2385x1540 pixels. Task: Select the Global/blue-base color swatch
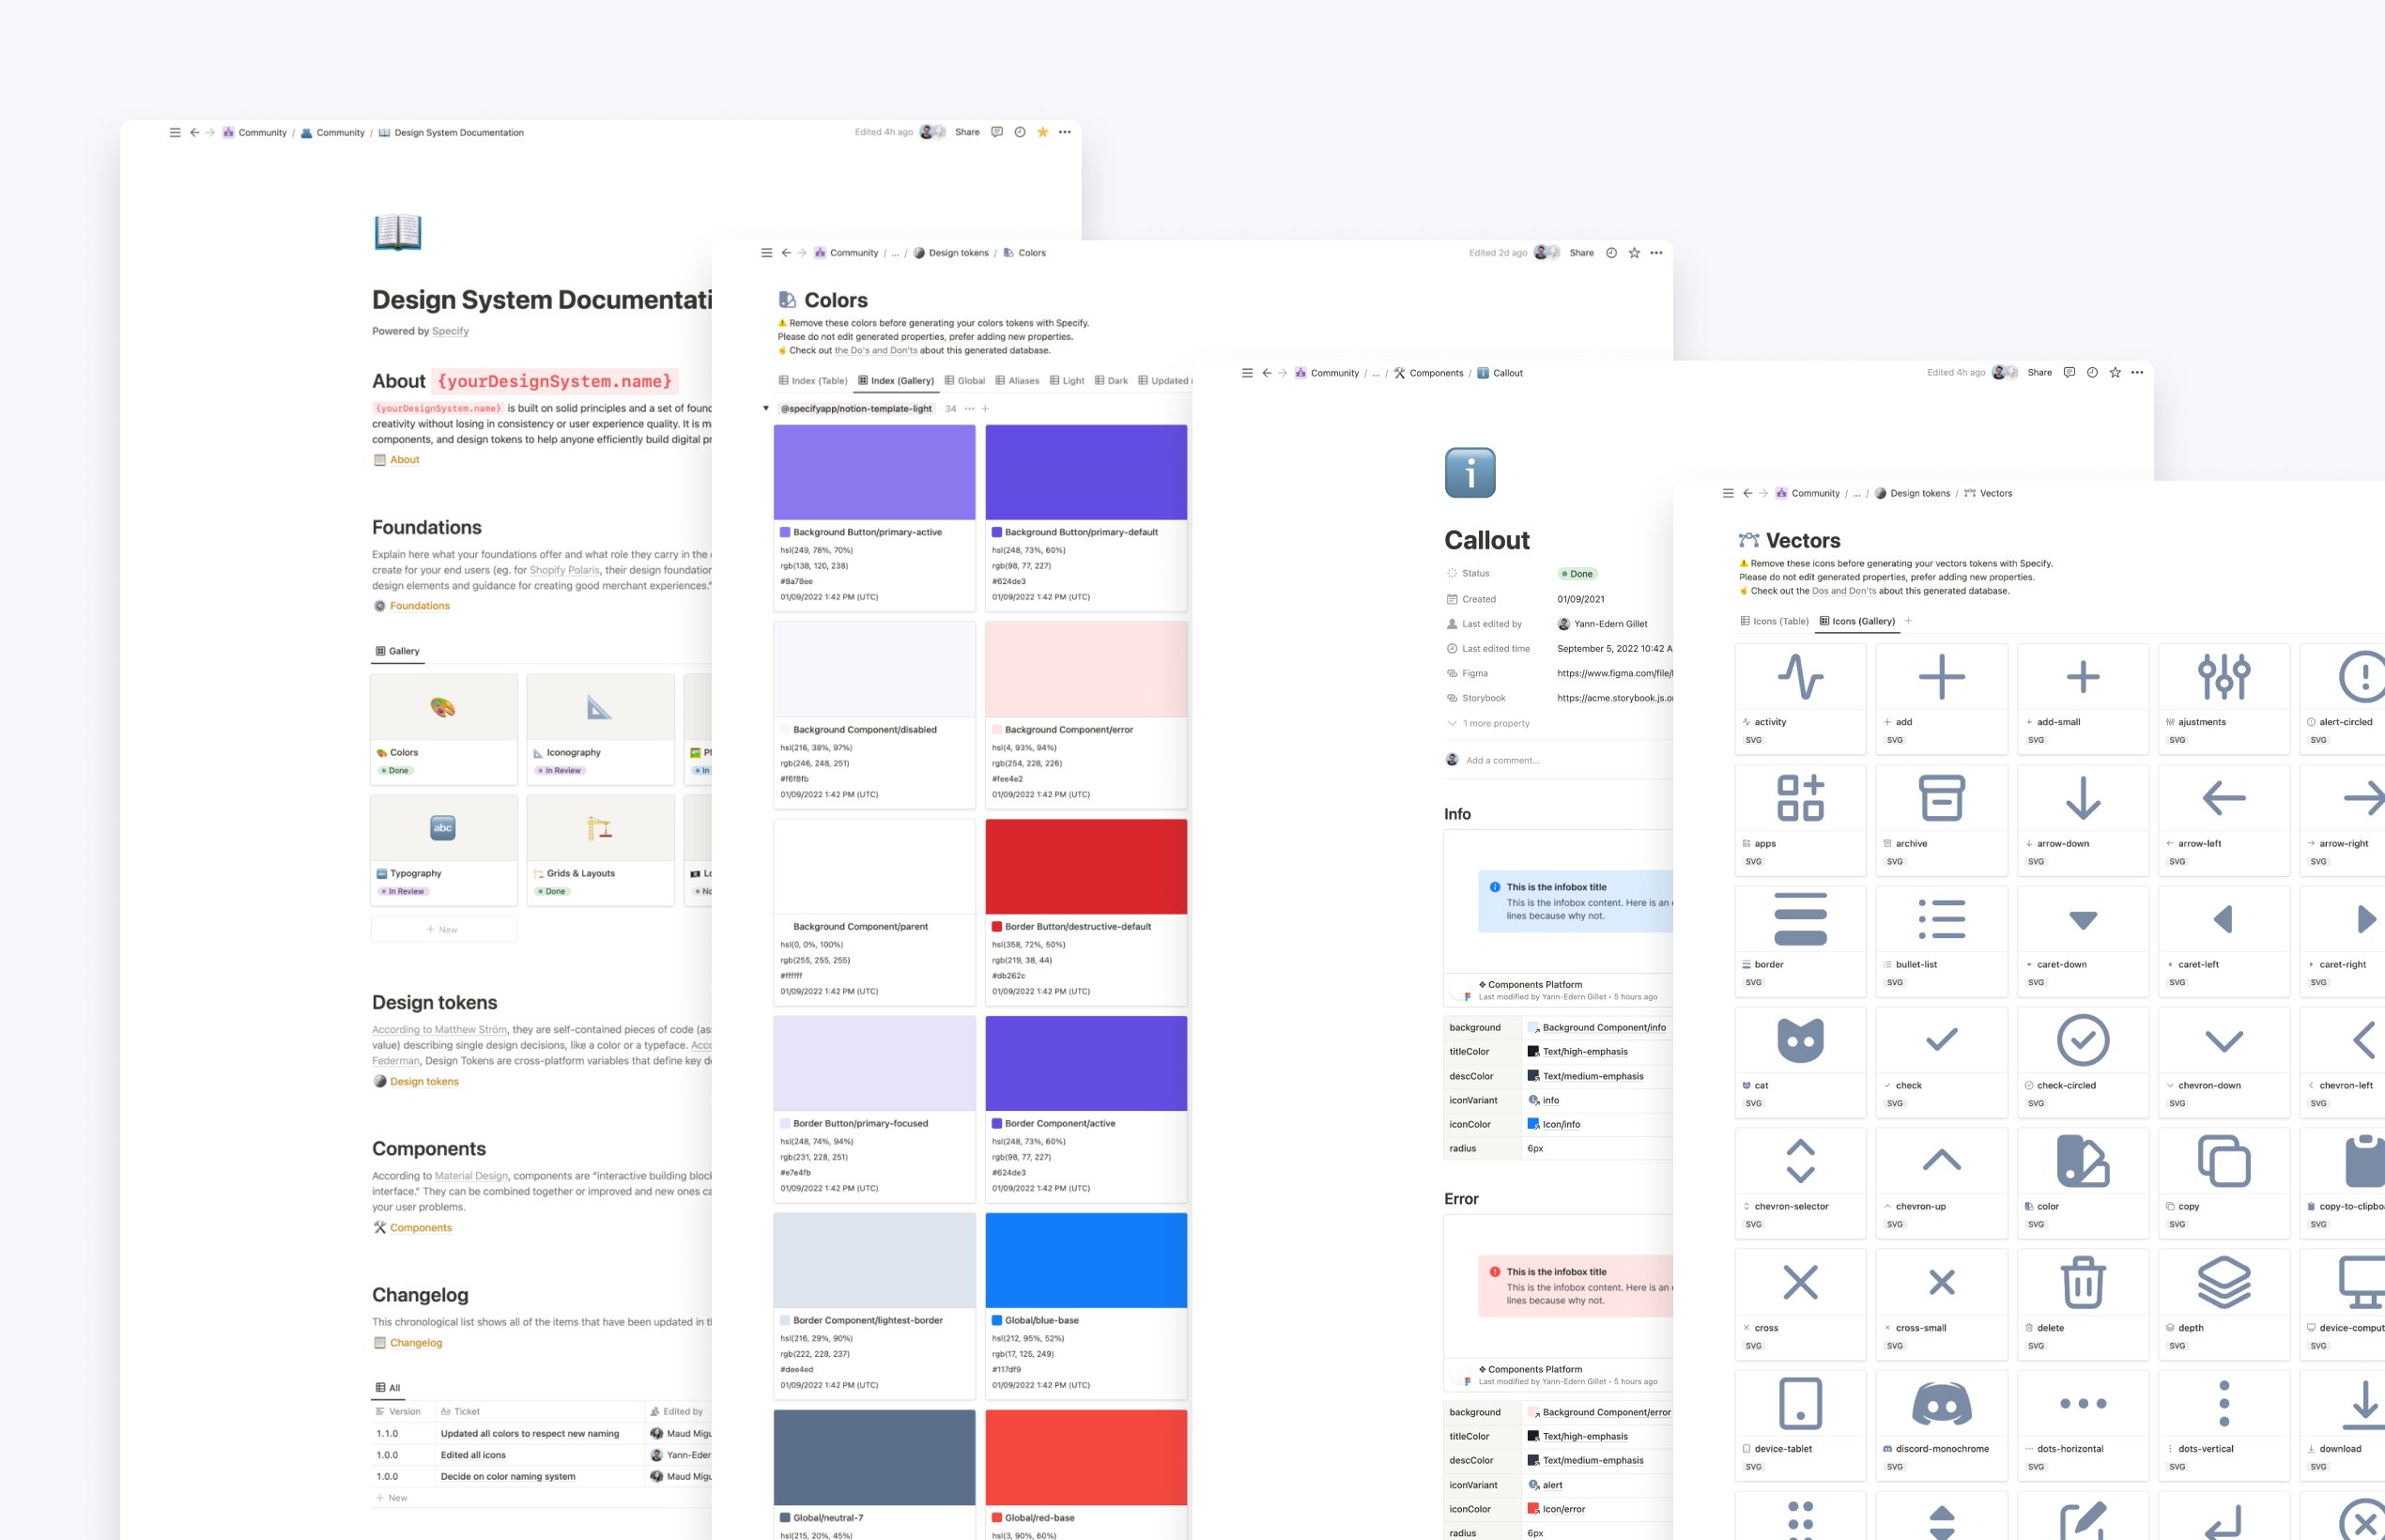click(1086, 1260)
